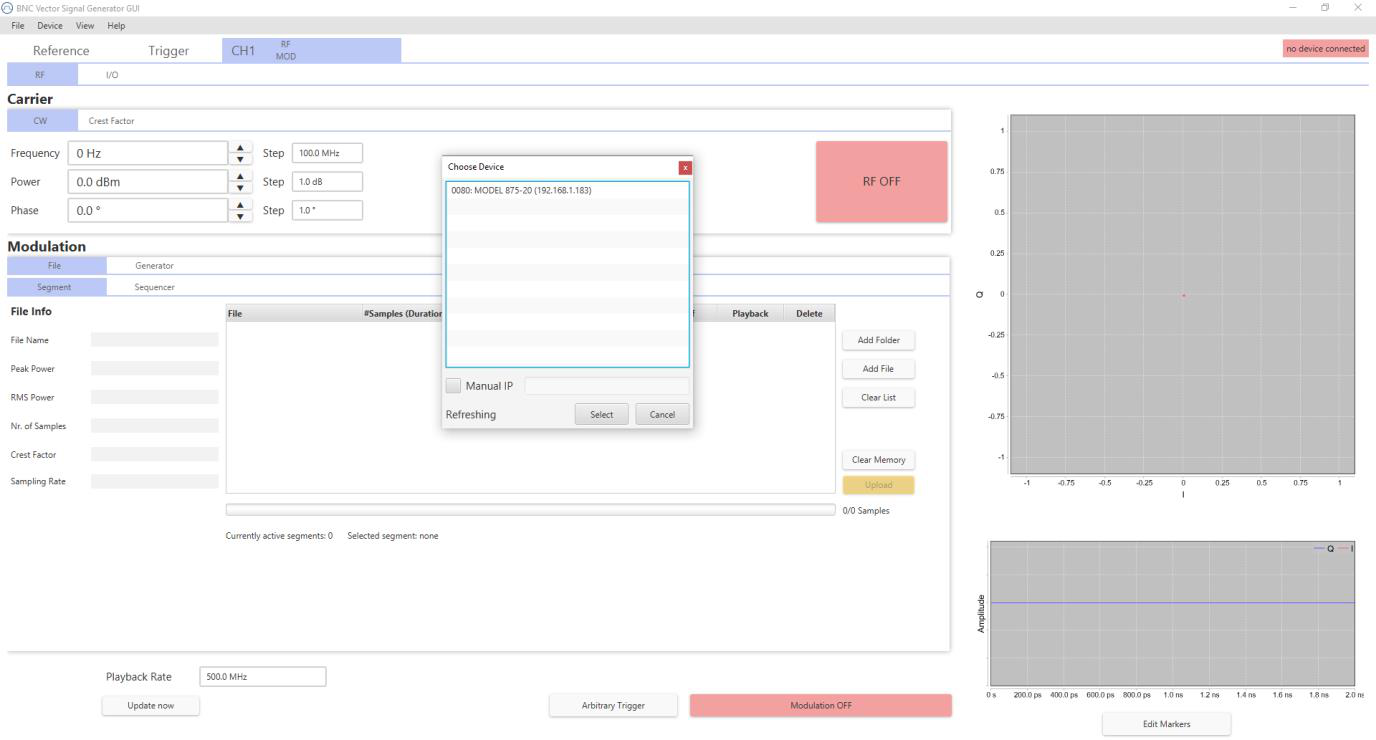The height and width of the screenshot is (740, 1376).
Task: Select the File modulation tab
Action: coord(56,265)
